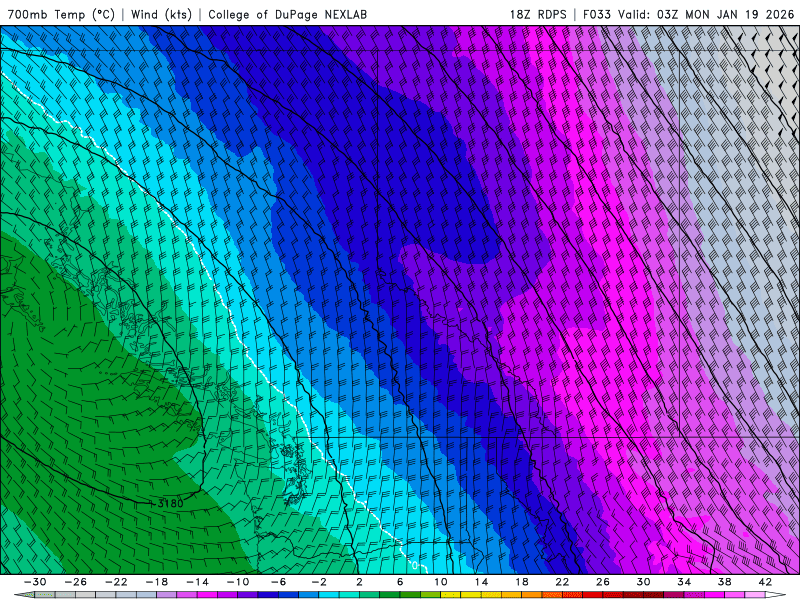Click the 'Wind (kts)' title text
Viewport: 800px width, 600px height.
coord(161,14)
